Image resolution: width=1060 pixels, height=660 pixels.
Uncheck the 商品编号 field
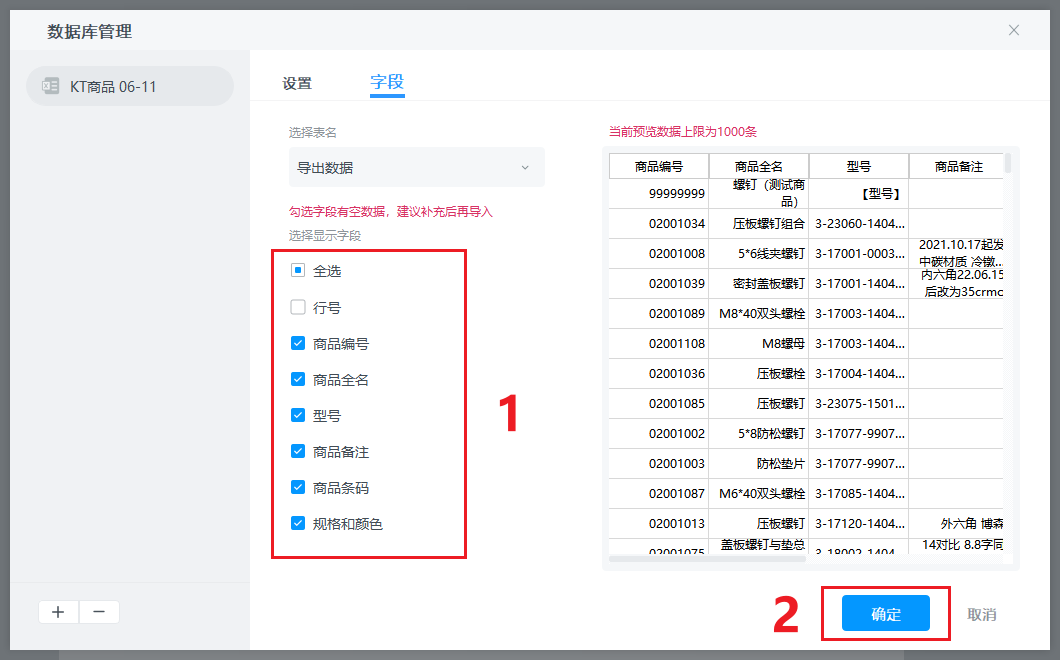[x=298, y=344]
